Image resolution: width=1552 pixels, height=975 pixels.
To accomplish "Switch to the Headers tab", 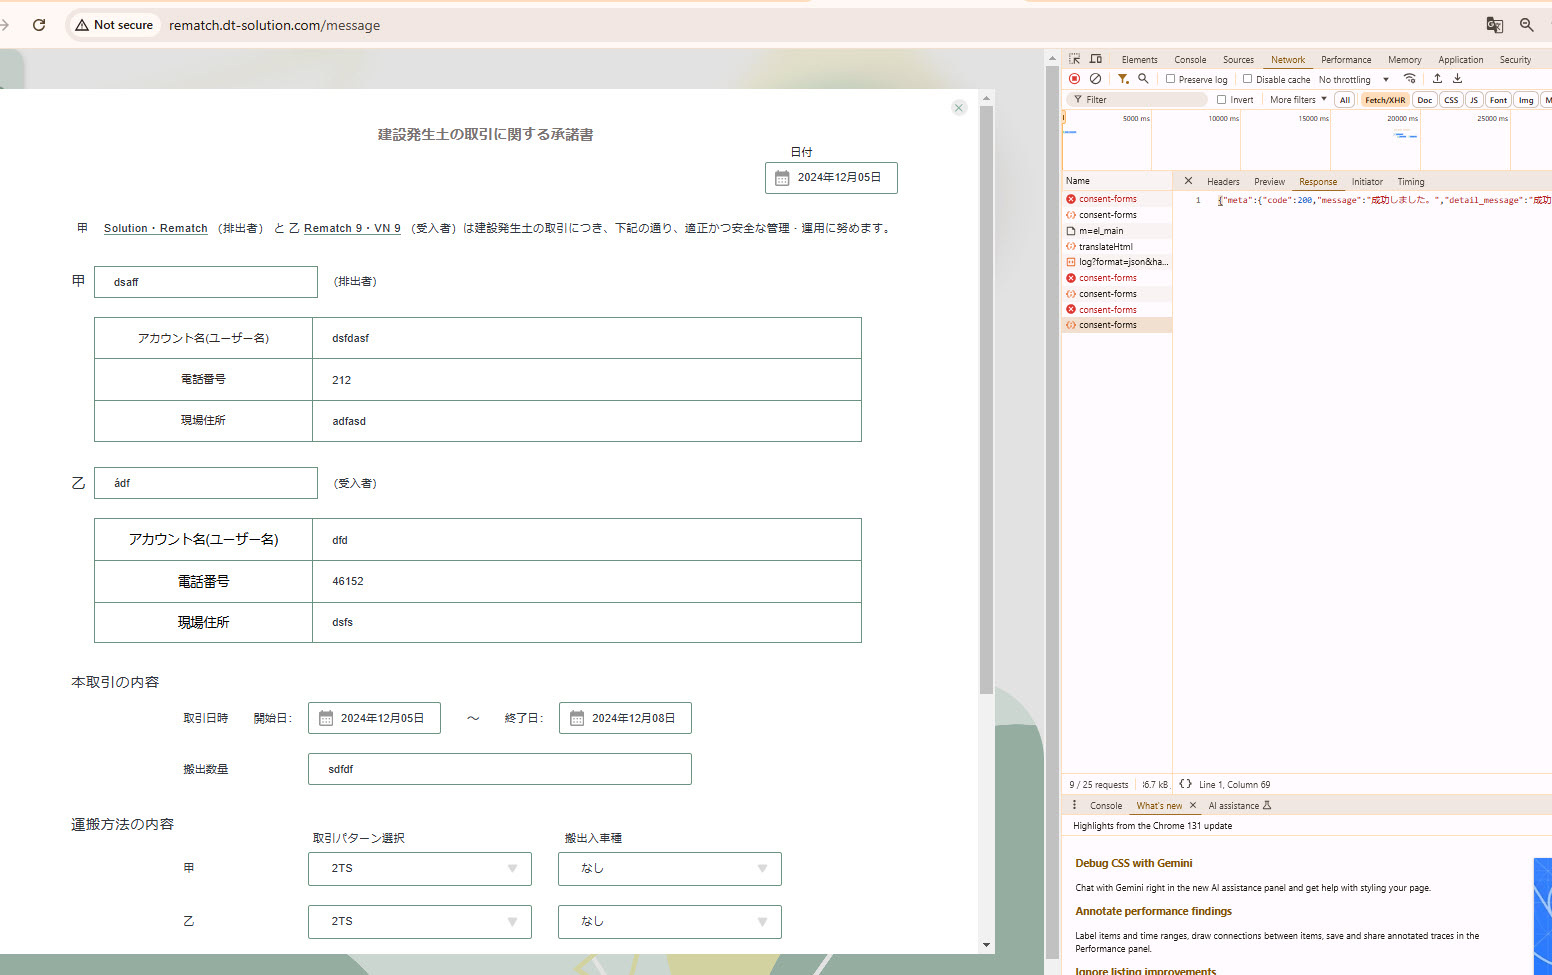I will tap(1223, 182).
